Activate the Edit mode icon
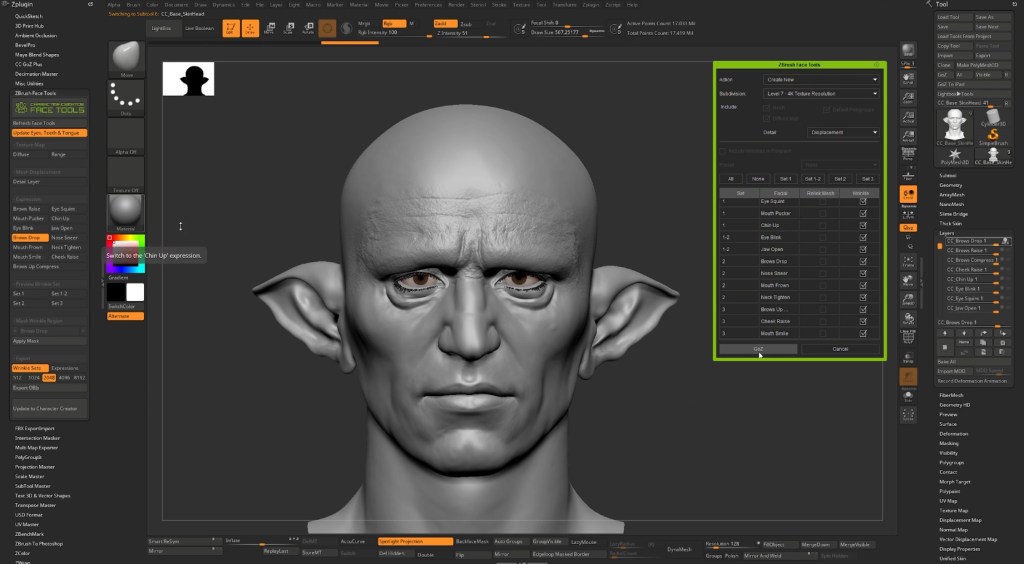The image size is (1024, 564). (231, 28)
